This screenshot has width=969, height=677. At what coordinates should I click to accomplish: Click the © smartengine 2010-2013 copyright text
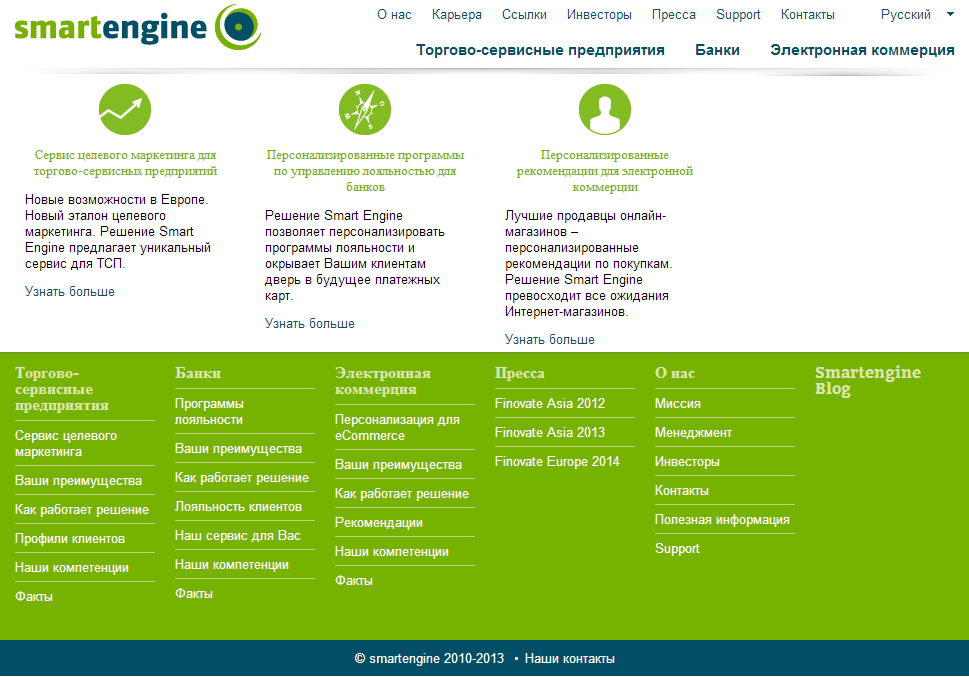429,658
